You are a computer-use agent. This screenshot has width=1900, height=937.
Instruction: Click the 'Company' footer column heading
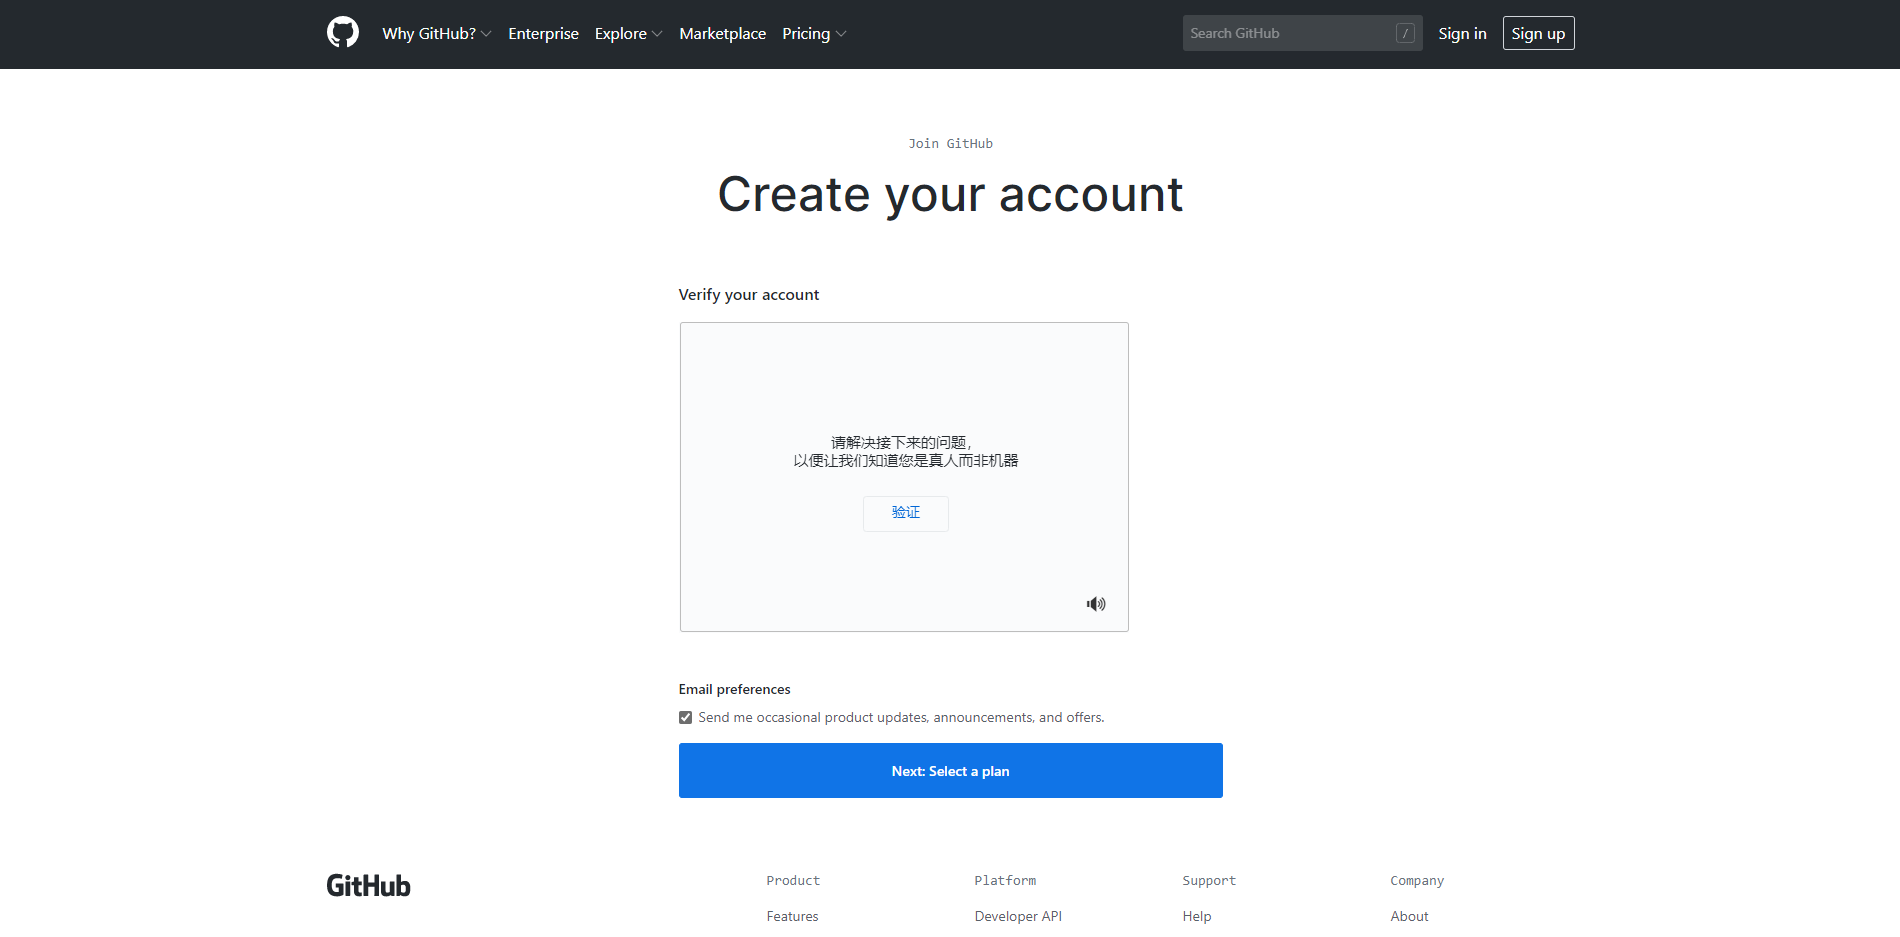(x=1417, y=881)
